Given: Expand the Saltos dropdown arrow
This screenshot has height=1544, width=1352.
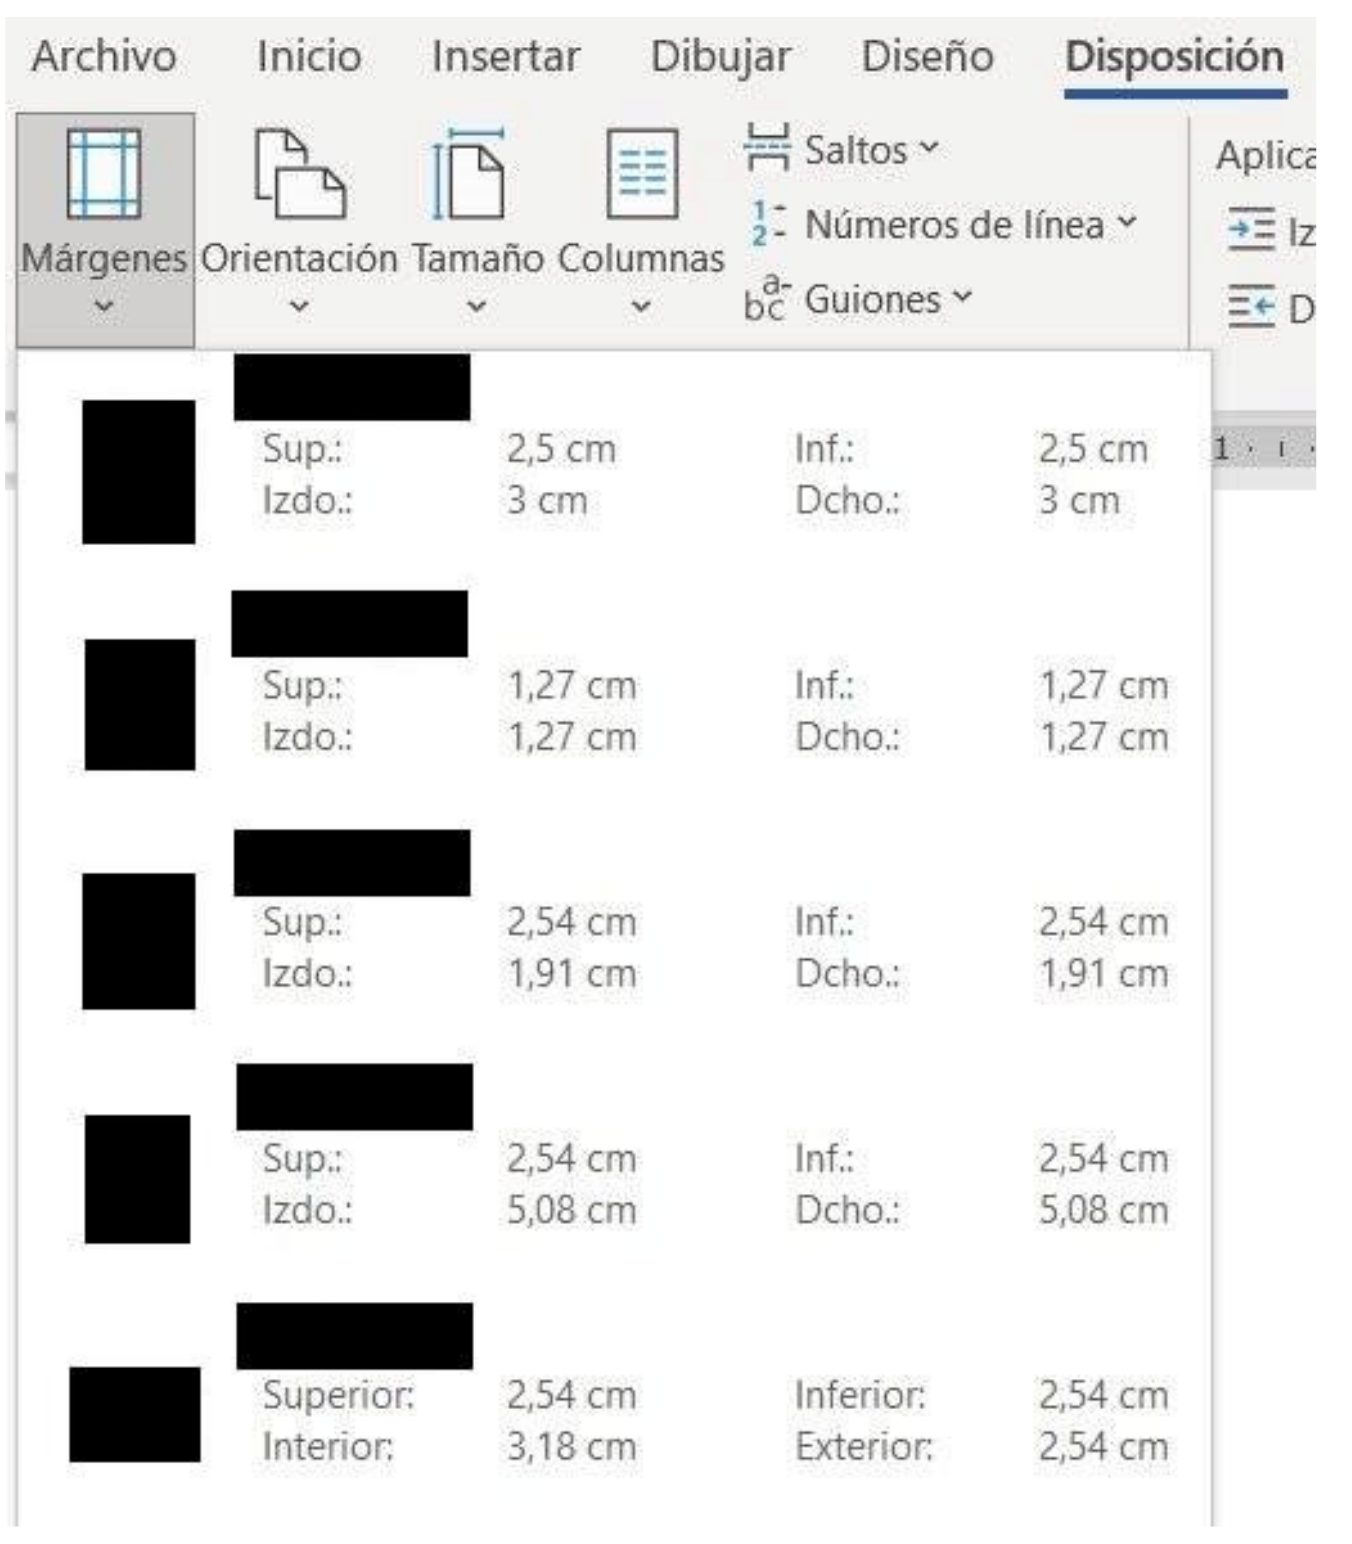Looking at the screenshot, I should point(929,149).
